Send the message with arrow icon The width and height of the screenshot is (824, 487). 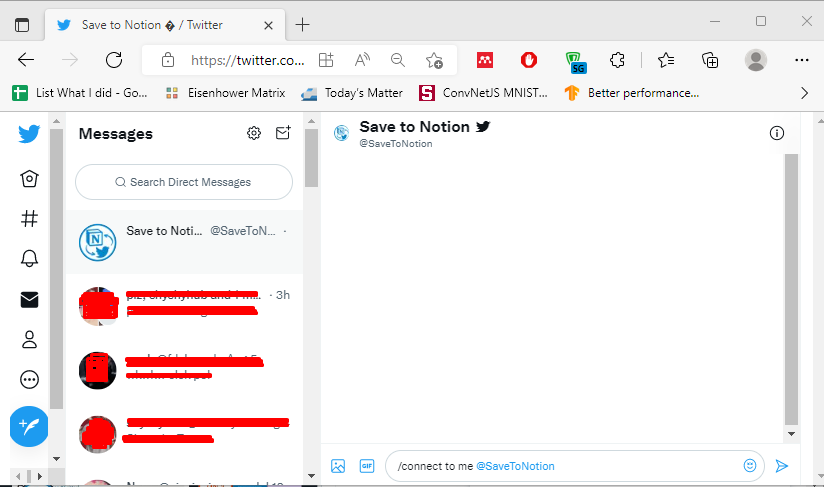[x=782, y=466]
